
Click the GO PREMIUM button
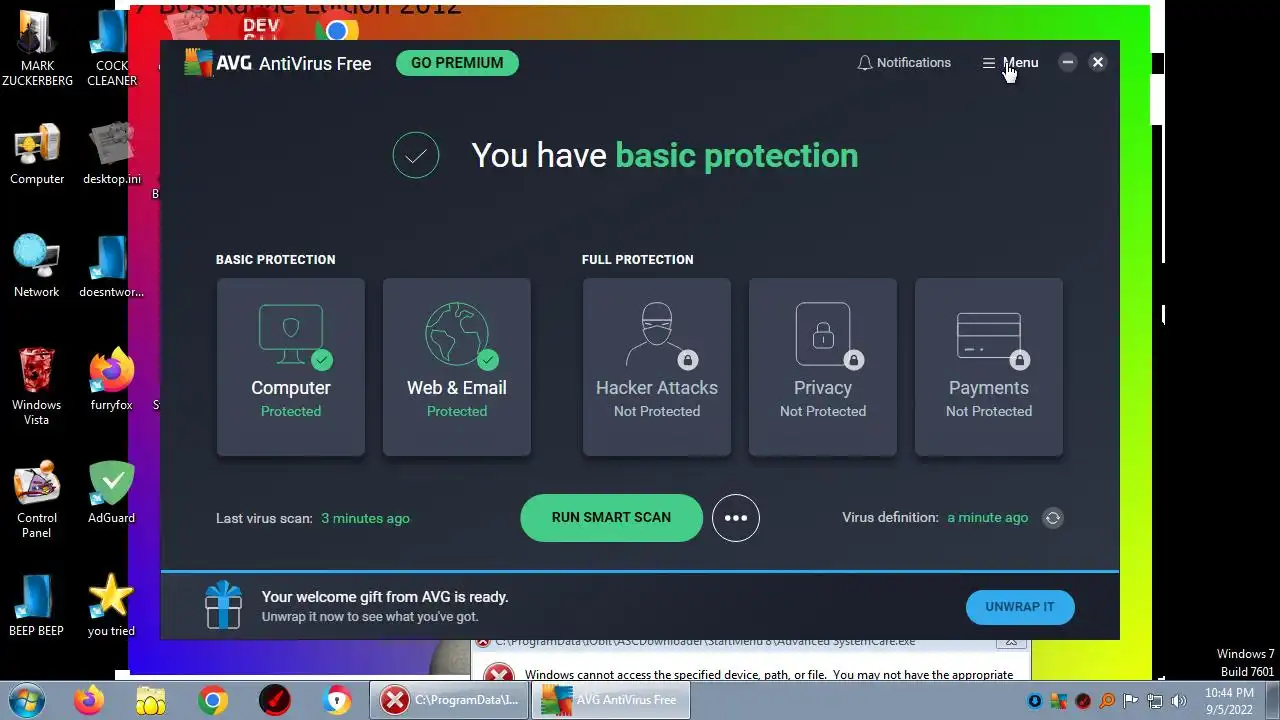(457, 63)
